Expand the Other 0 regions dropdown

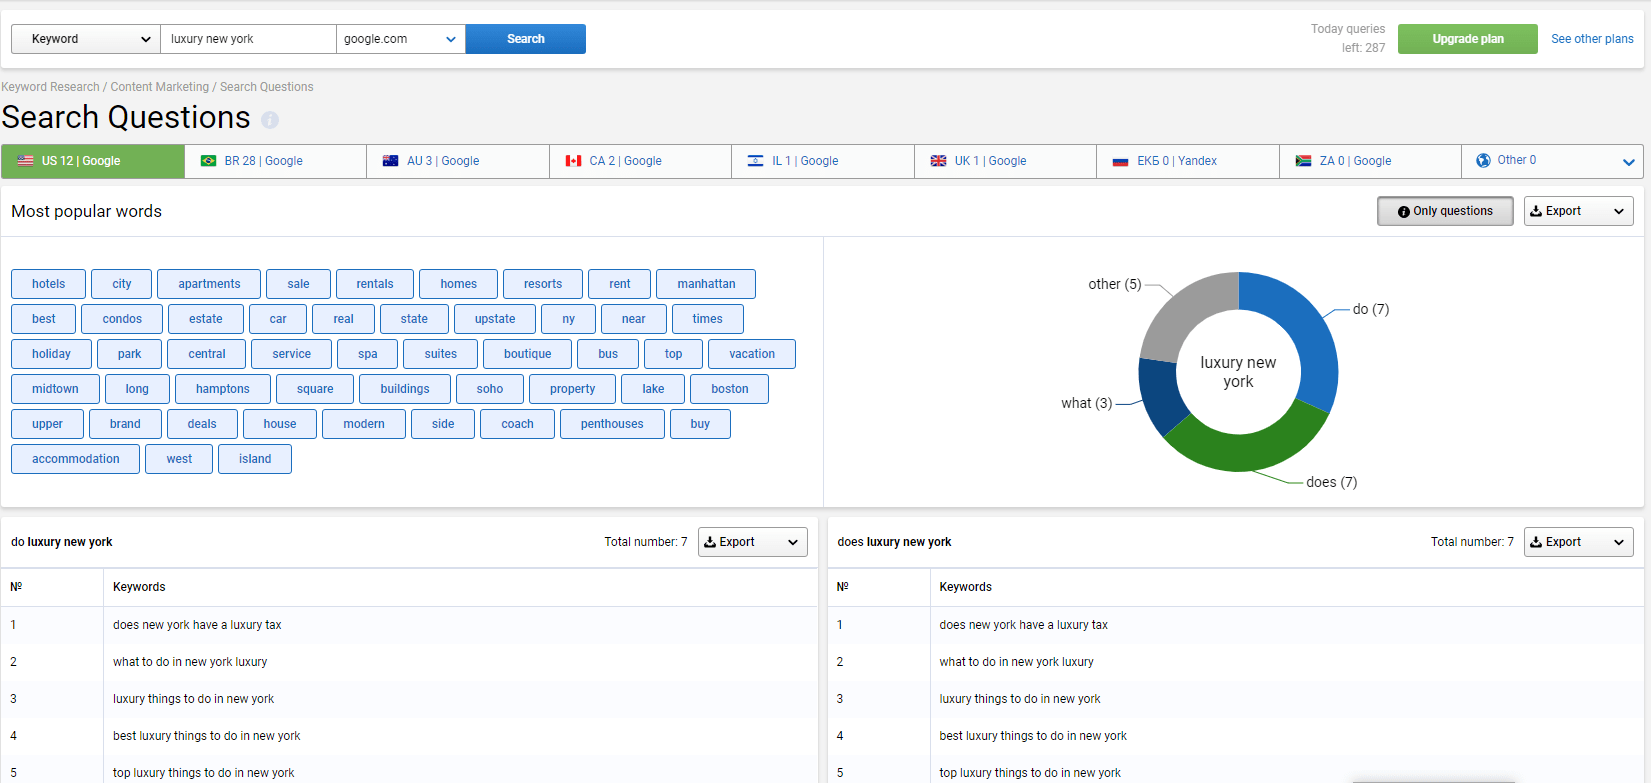coord(1628,162)
